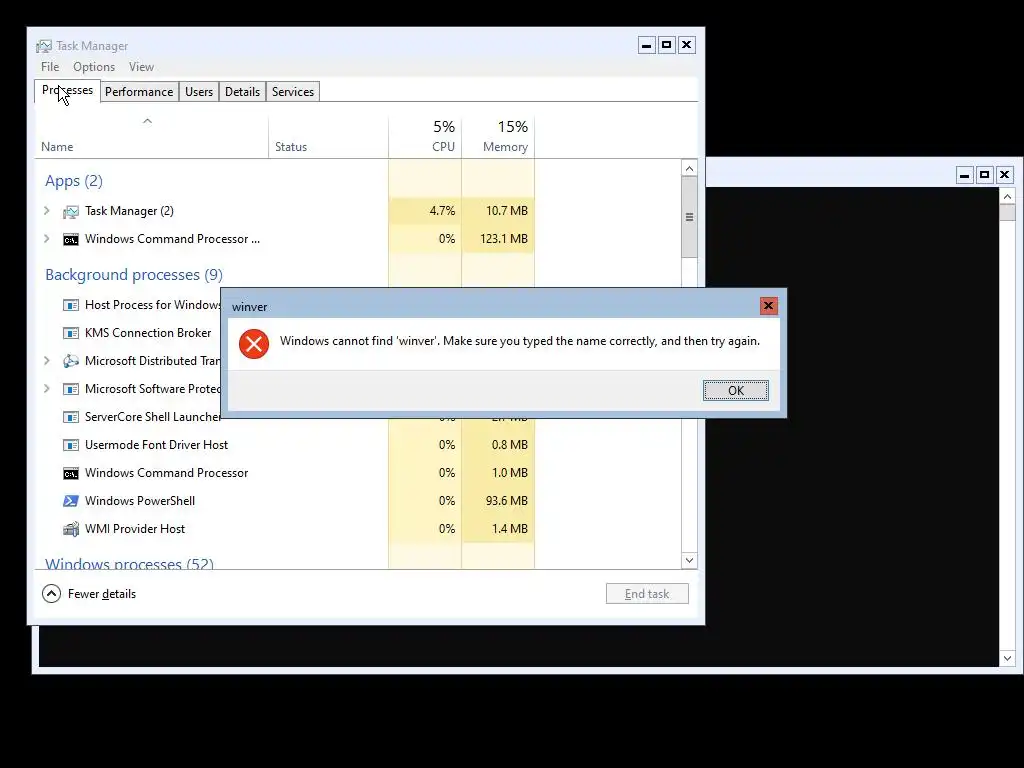The width and height of the screenshot is (1024, 768).
Task: Click the Windows PowerShell icon
Action: tap(71, 501)
